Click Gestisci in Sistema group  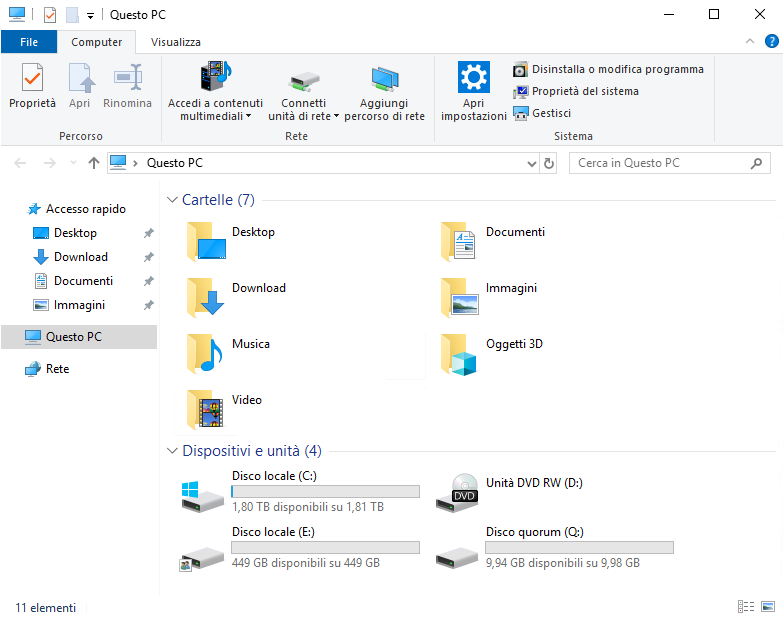click(542, 113)
